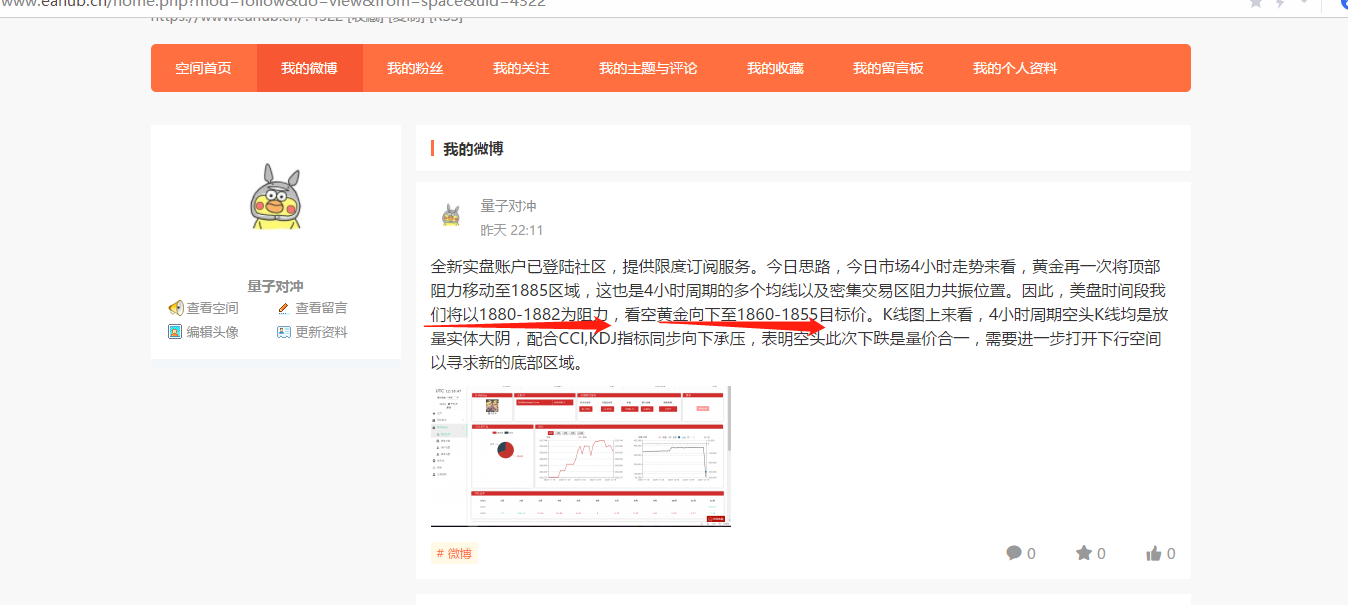Viewport: 1348px width, 605px height.
Task: Click the star favorite icon on the post
Action: pos(1084,553)
